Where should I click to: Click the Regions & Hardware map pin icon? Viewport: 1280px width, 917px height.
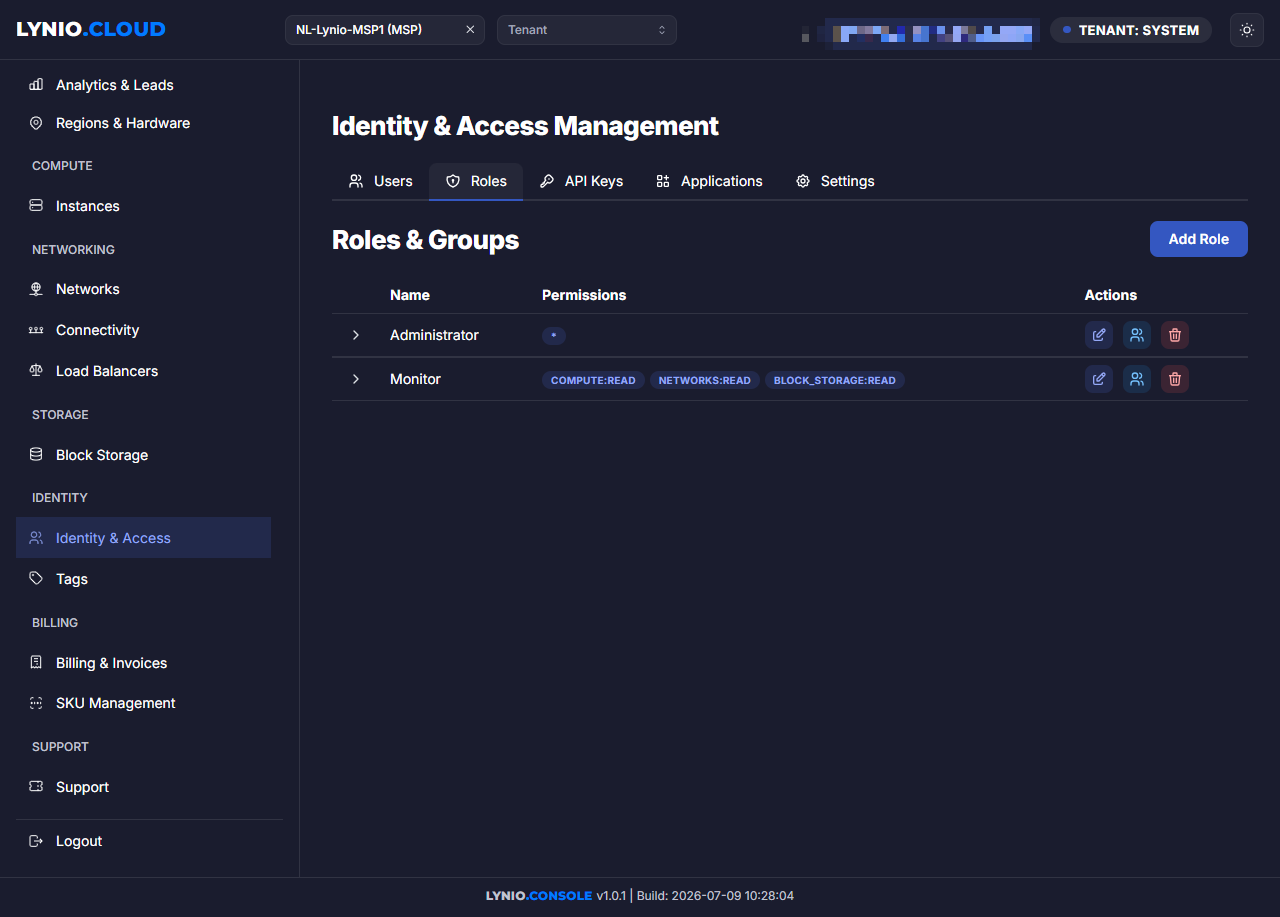click(x=36, y=123)
